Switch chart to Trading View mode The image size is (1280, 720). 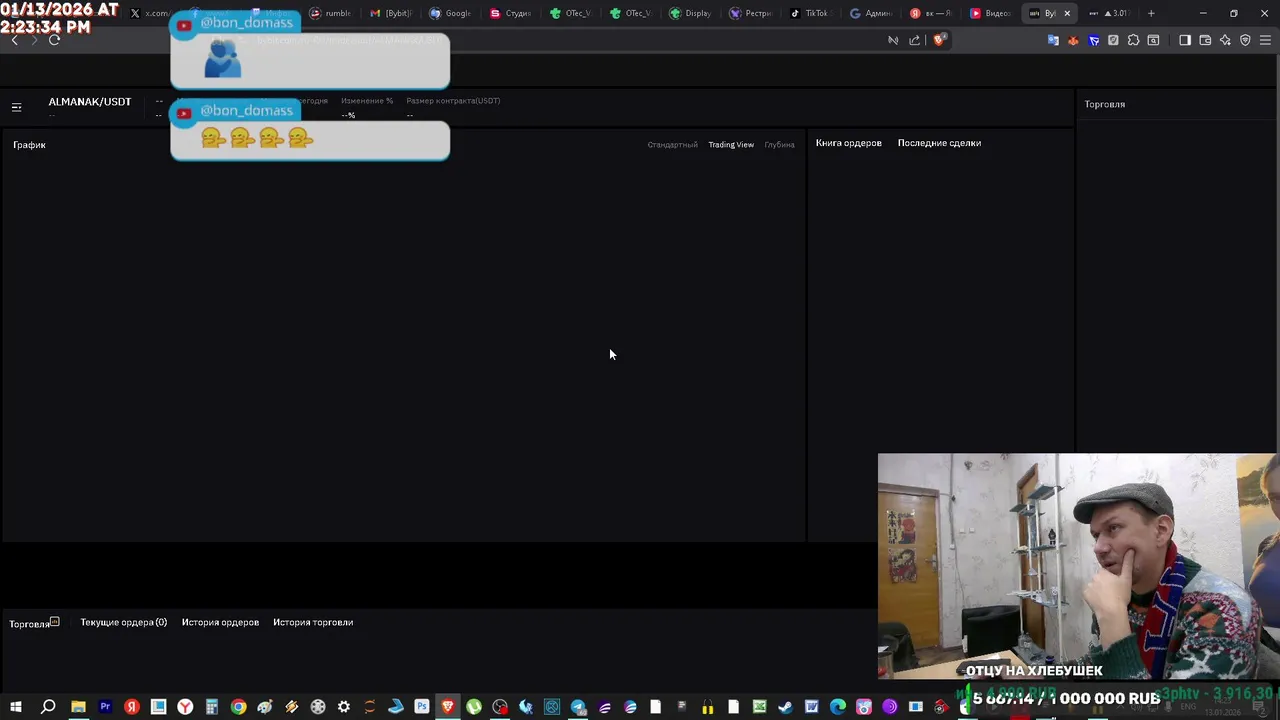point(731,145)
